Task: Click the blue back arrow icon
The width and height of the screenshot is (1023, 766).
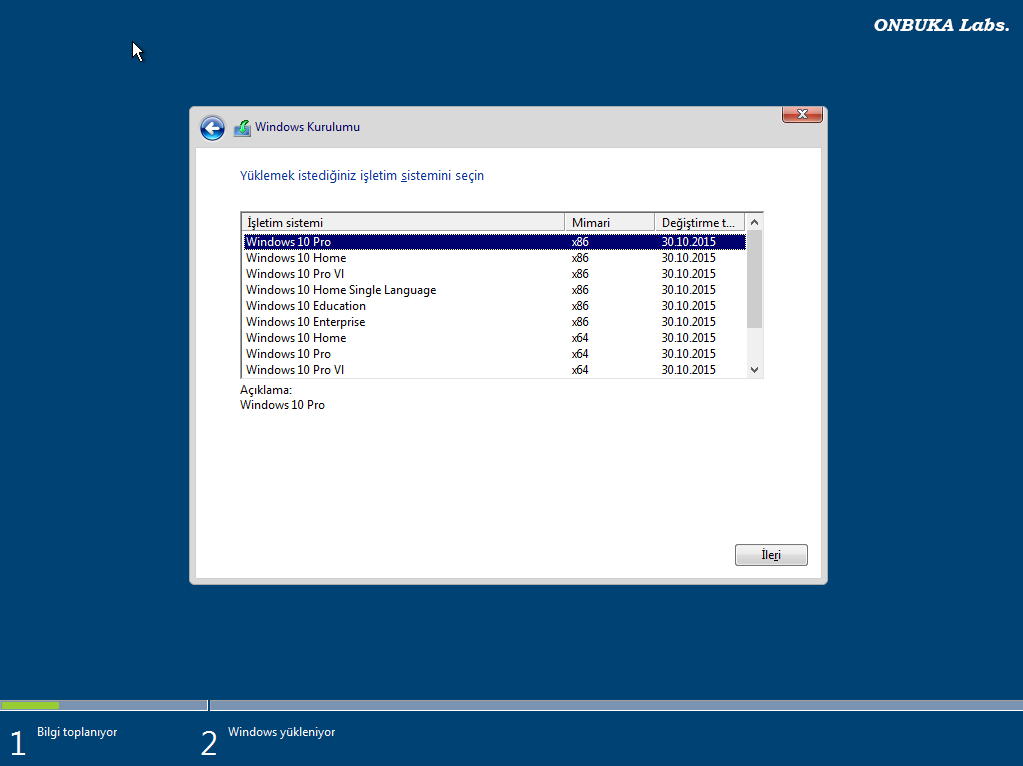Action: coord(212,128)
